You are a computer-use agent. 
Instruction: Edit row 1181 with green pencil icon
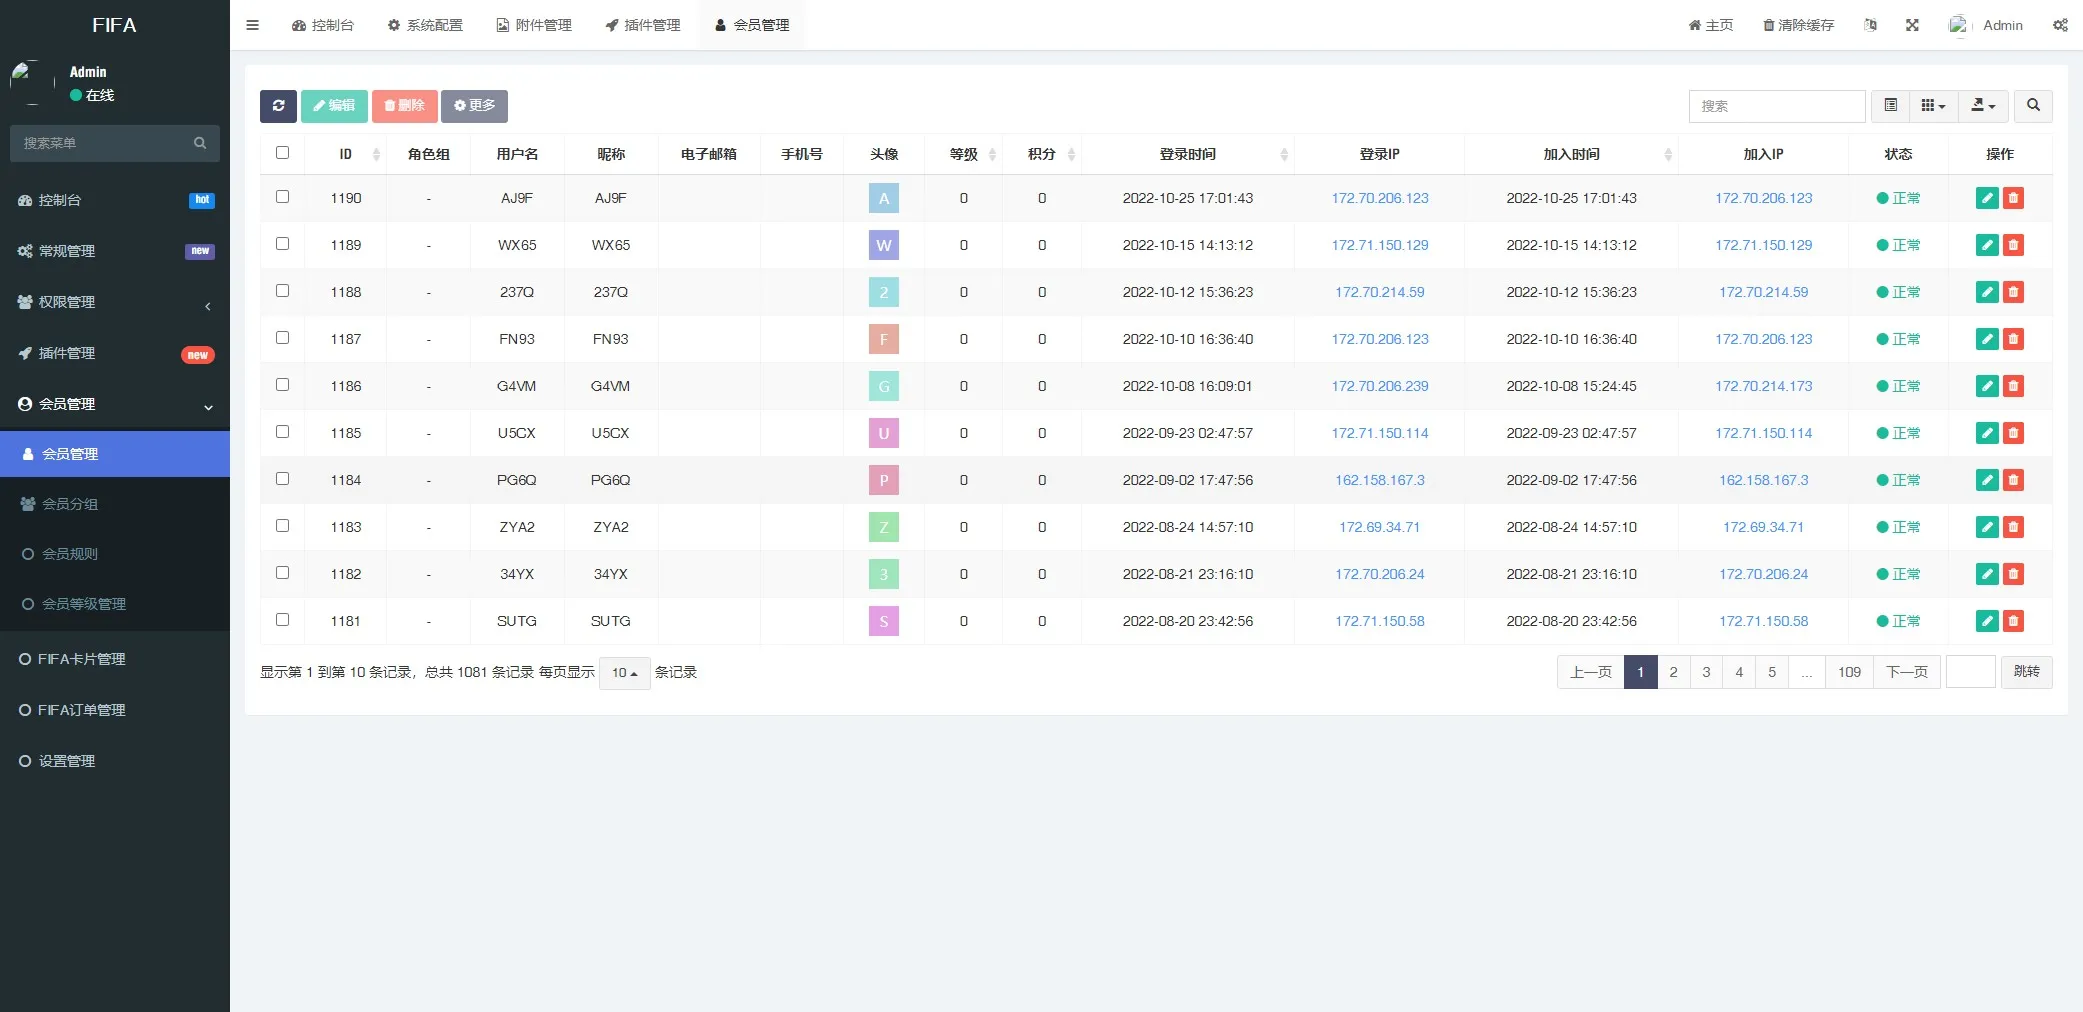coord(1987,621)
